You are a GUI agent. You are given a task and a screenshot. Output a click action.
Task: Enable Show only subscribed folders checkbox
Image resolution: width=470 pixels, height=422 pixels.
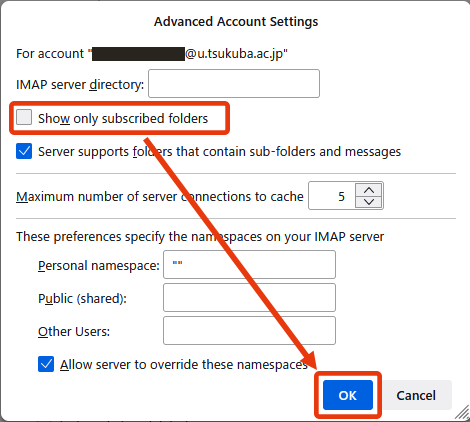pos(24,117)
